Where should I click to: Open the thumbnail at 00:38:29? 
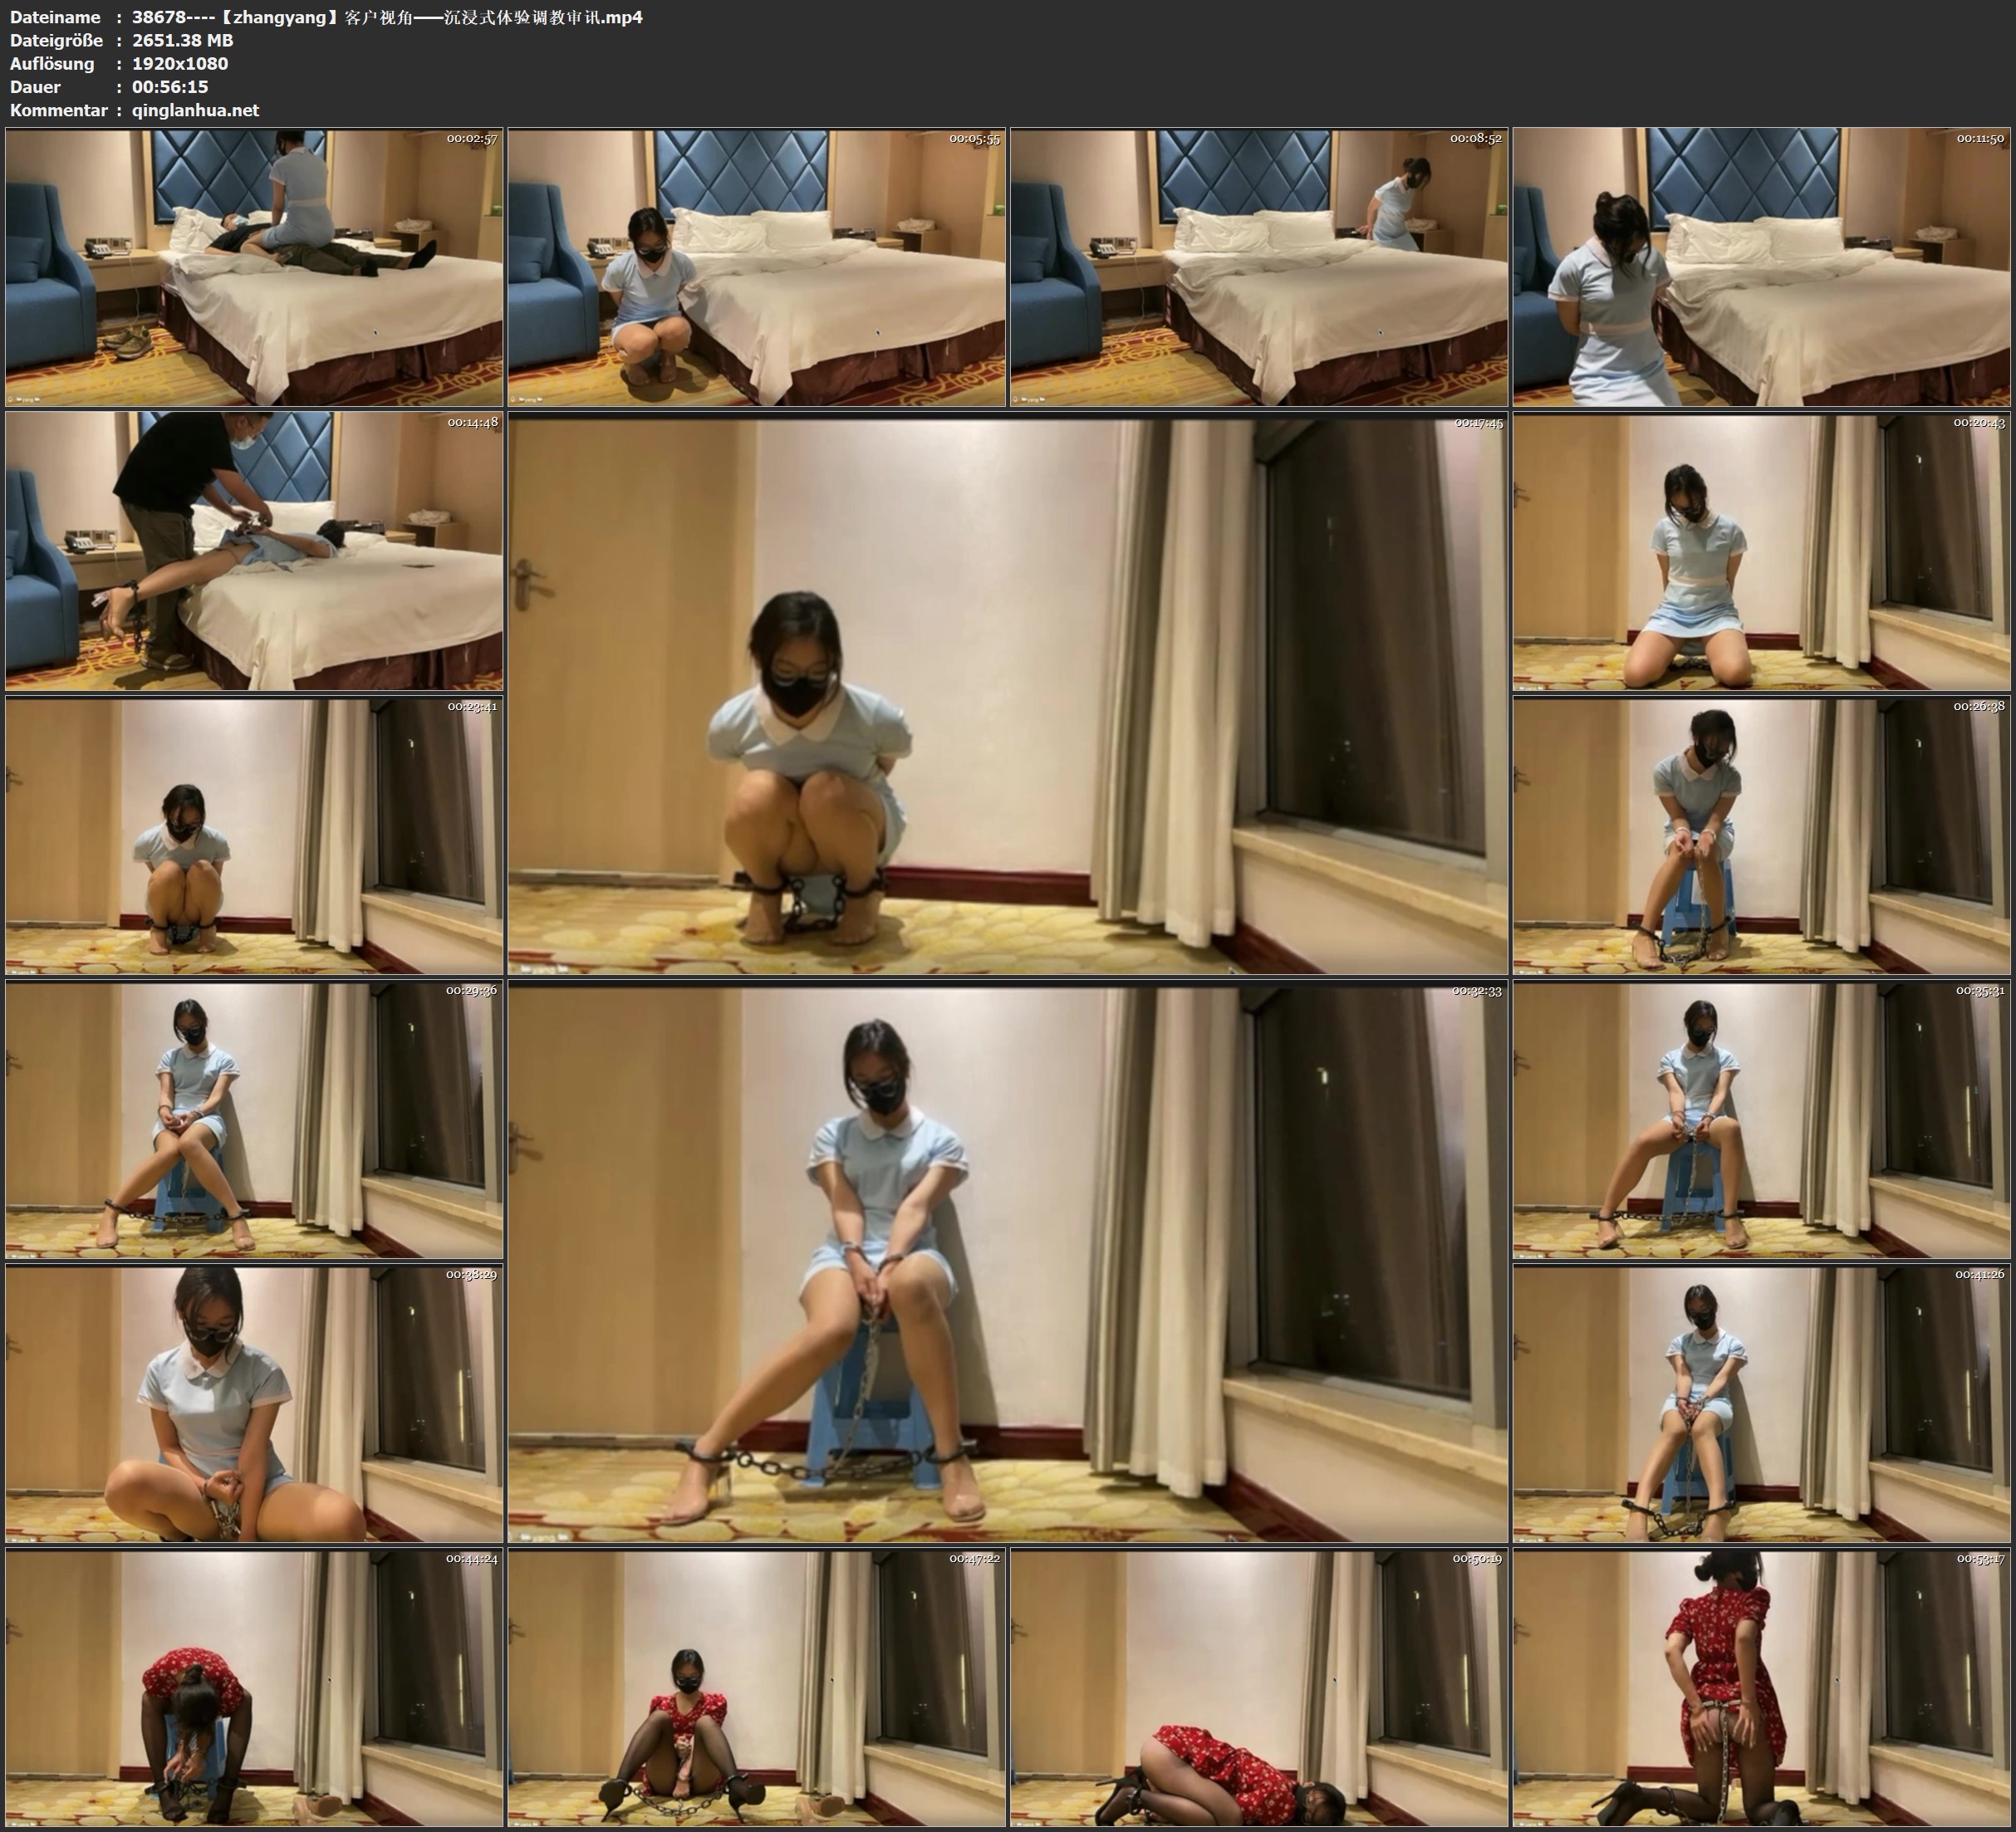[254, 1403]
